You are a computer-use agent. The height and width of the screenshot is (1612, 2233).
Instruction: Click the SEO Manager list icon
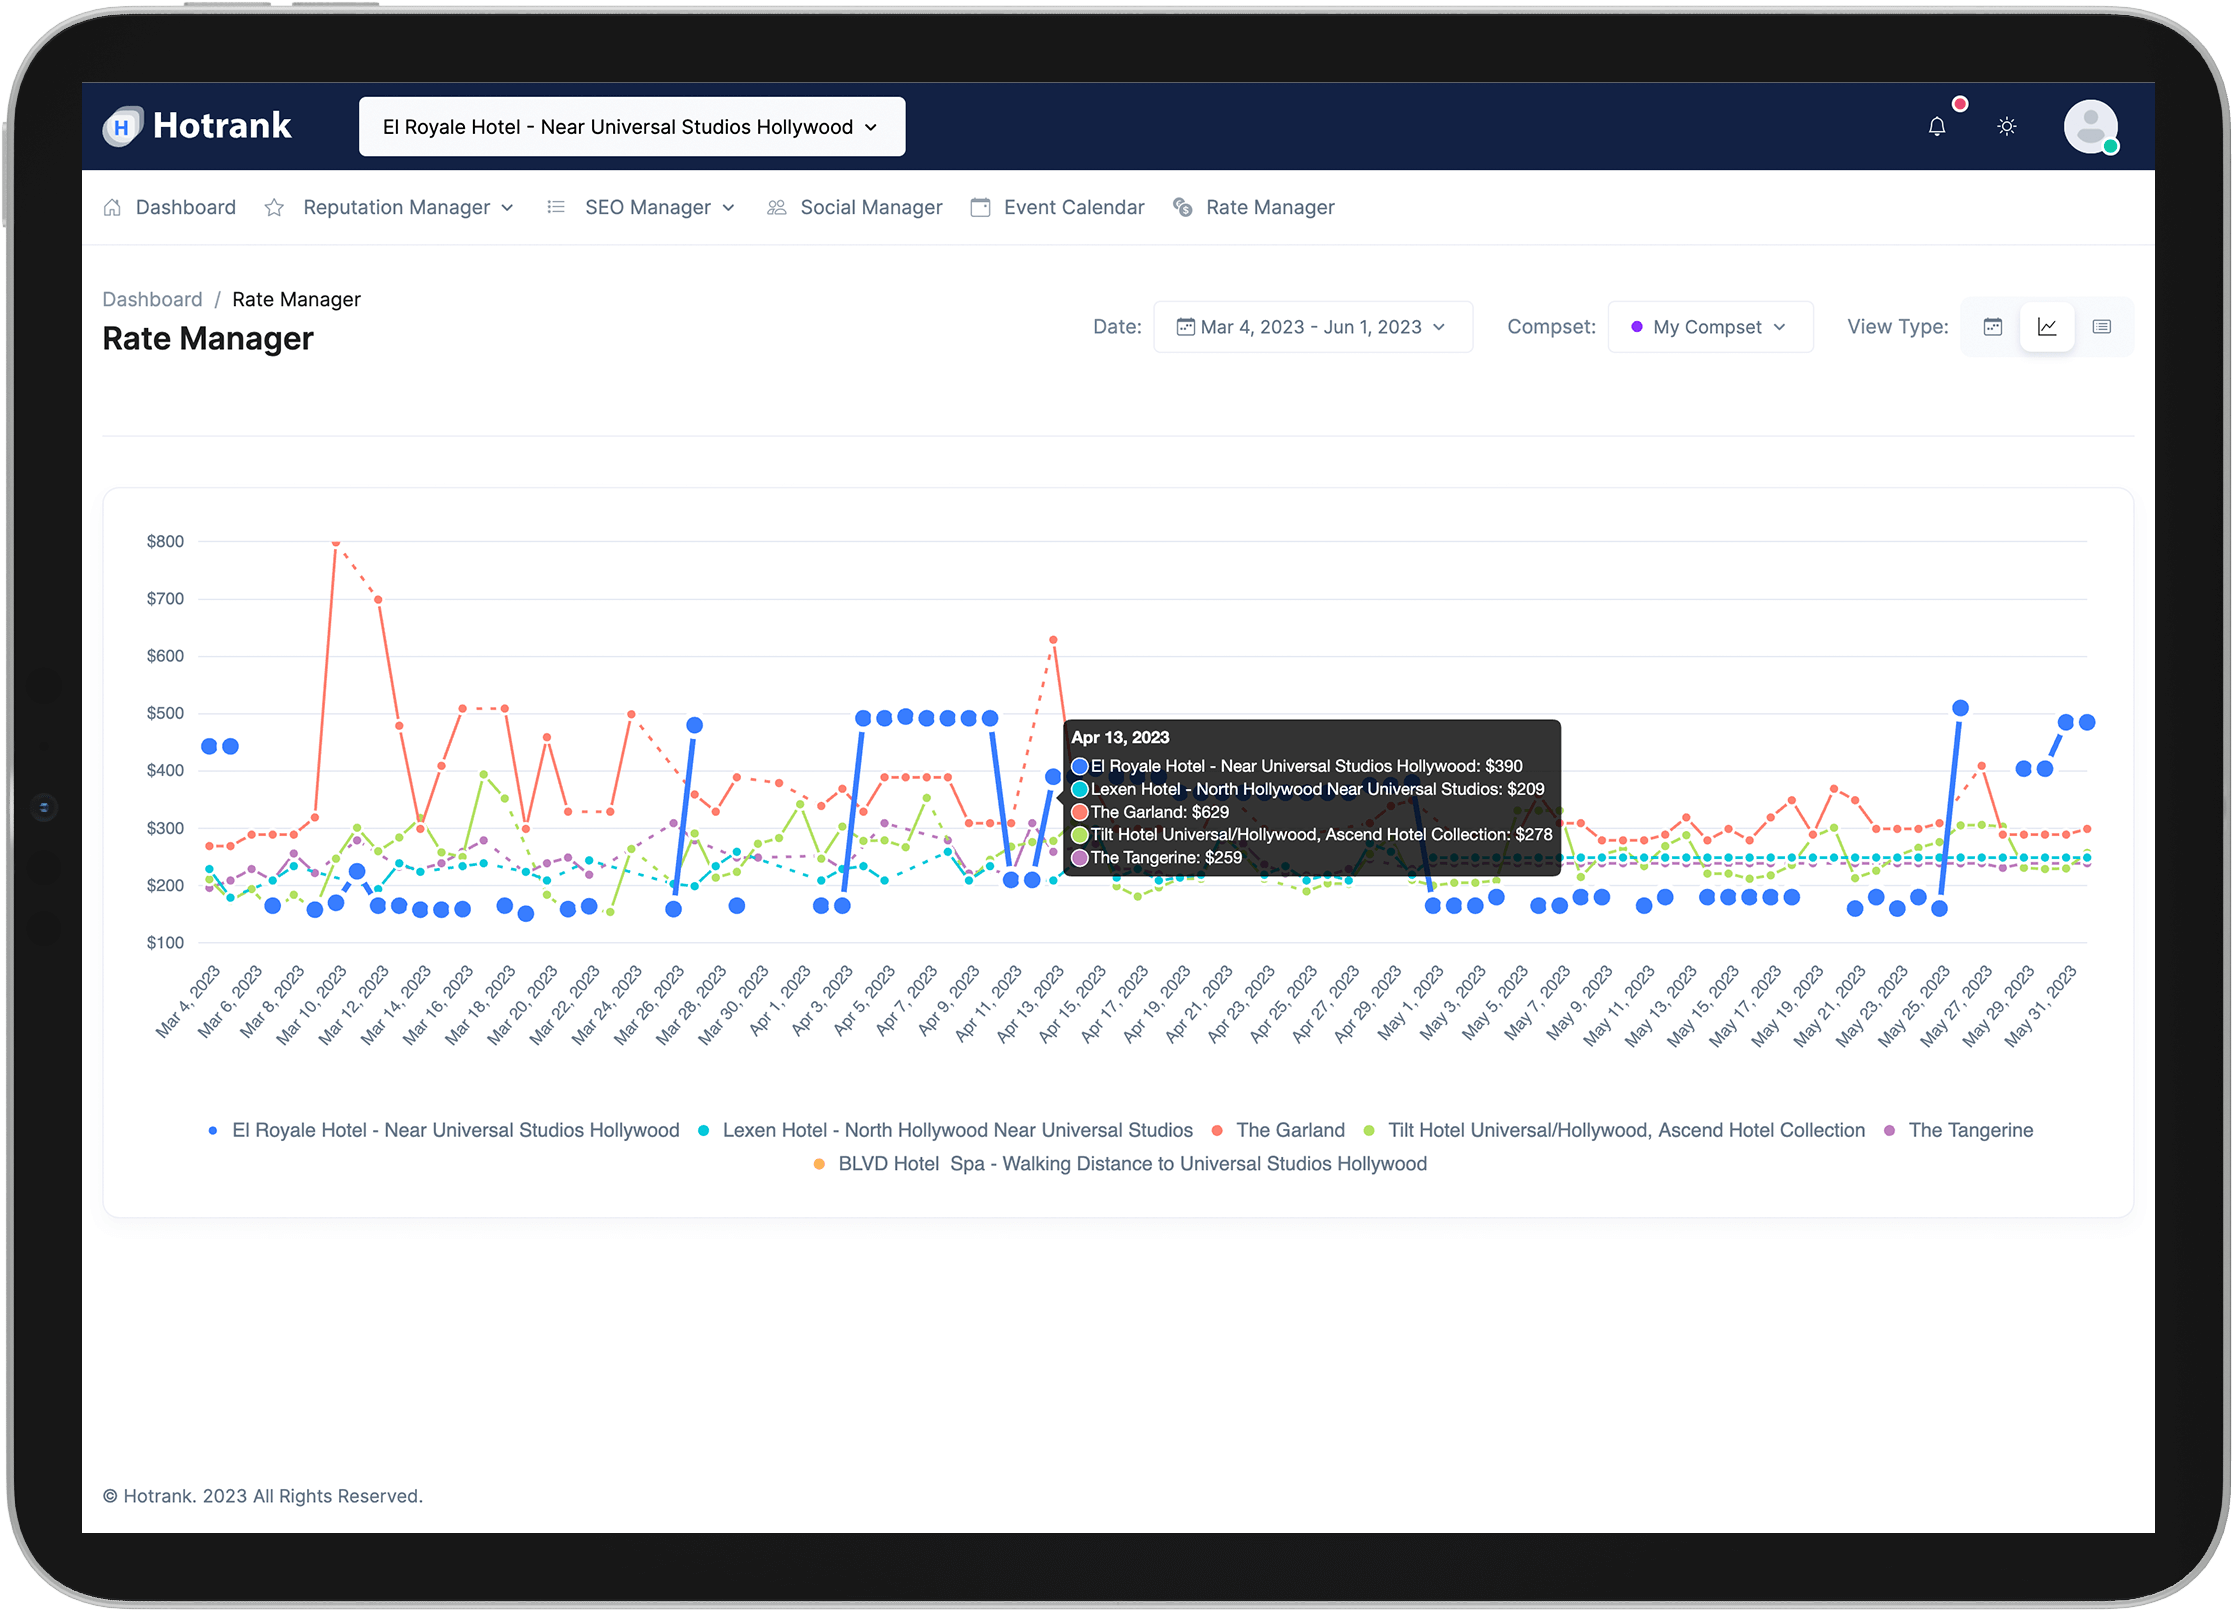(556, 207)
